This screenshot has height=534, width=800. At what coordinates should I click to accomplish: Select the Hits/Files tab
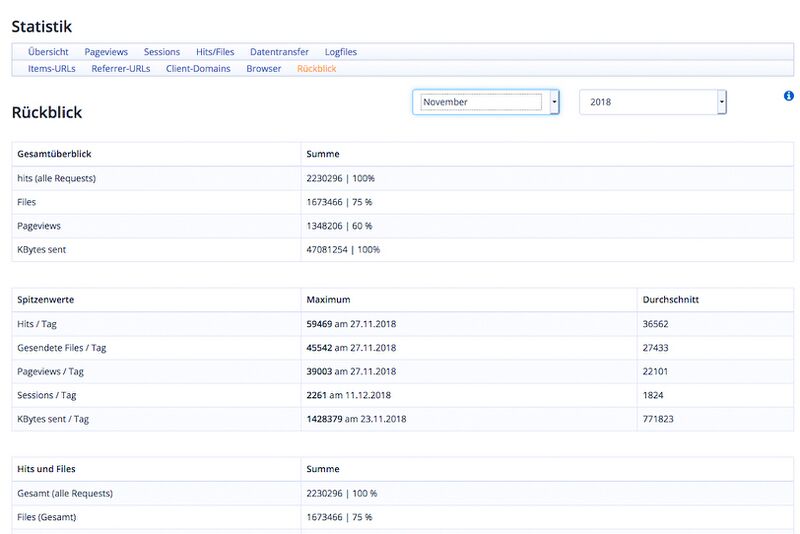215,52
